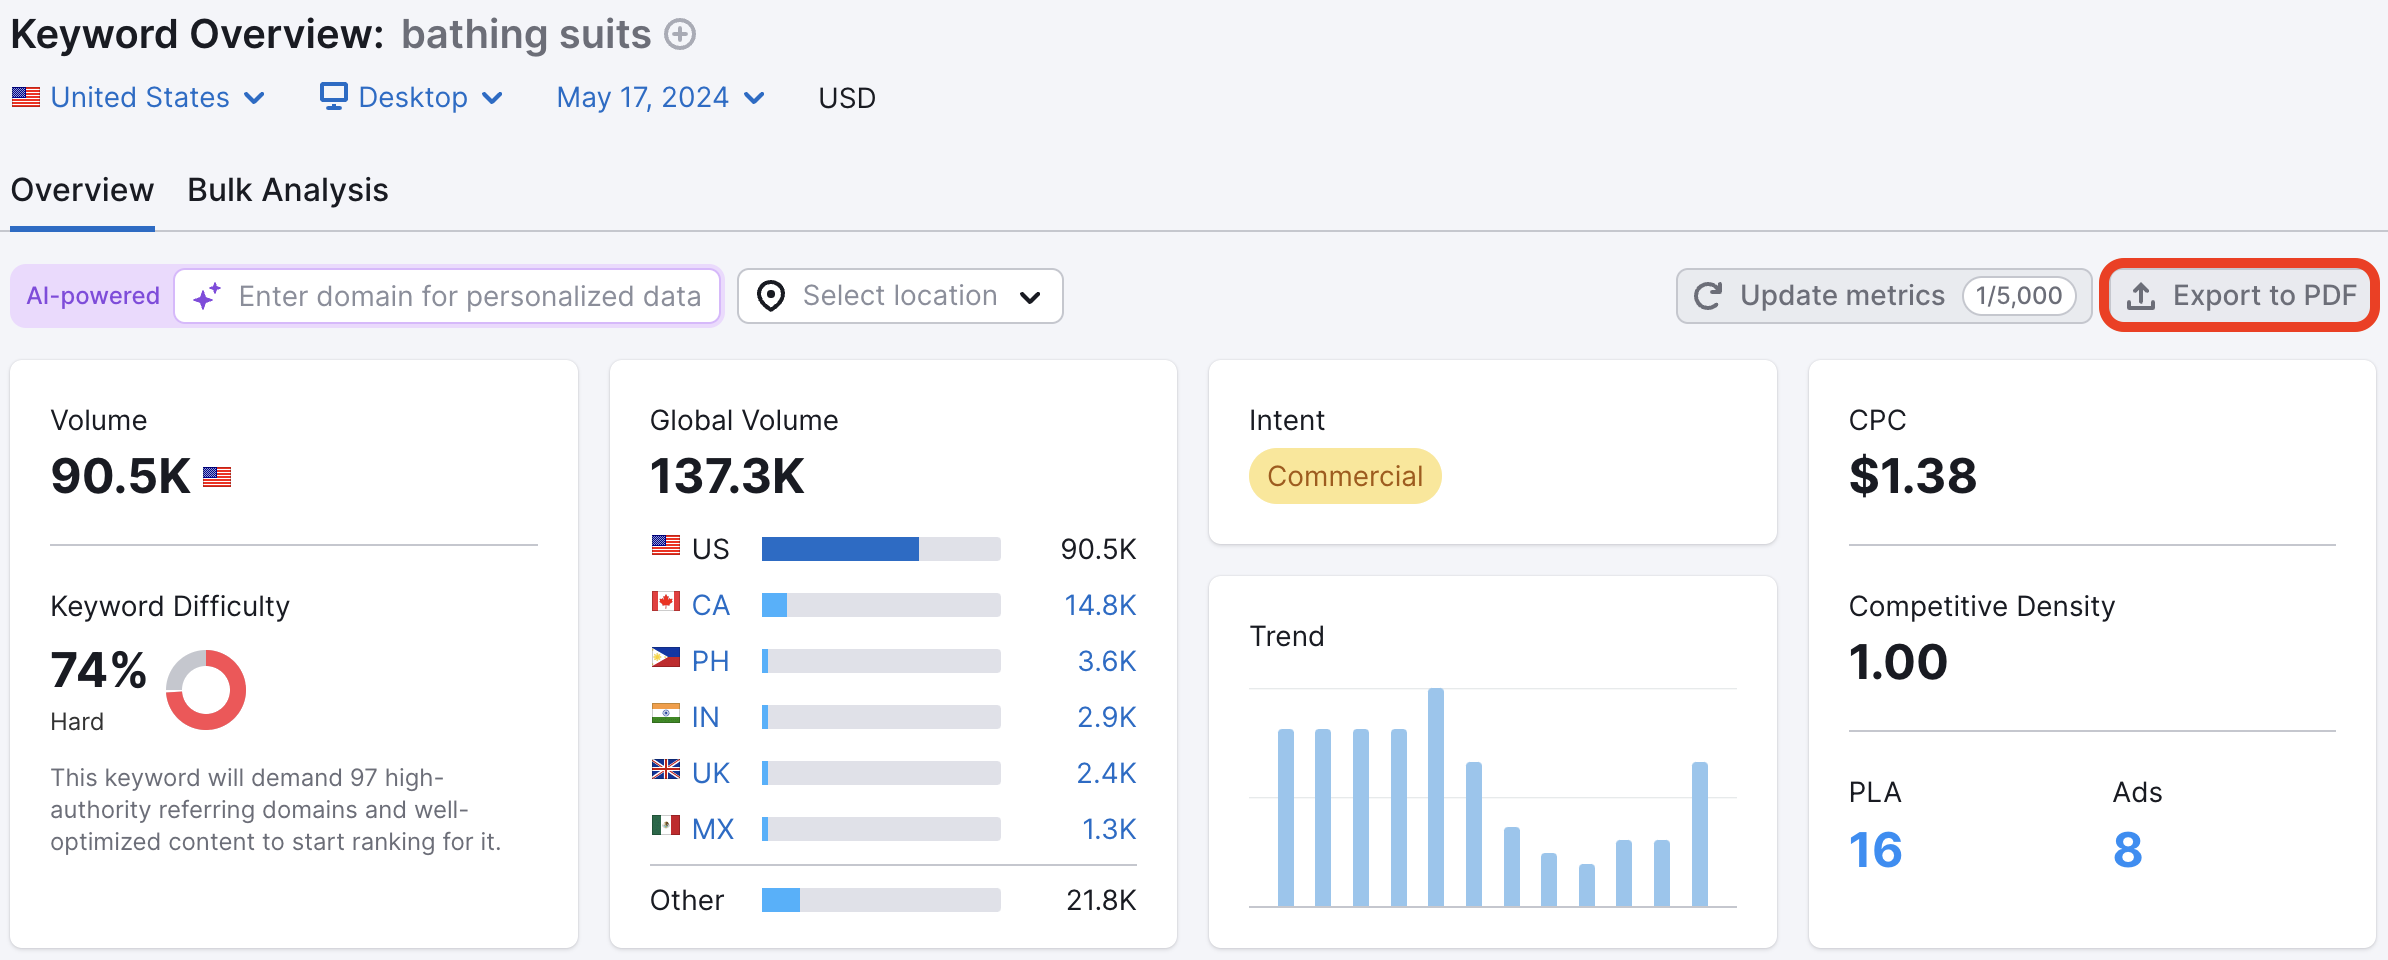The height and width of the screenshot is (960, 2388).
Task: Click the US flag next to Volume
Action: (217, 477)
